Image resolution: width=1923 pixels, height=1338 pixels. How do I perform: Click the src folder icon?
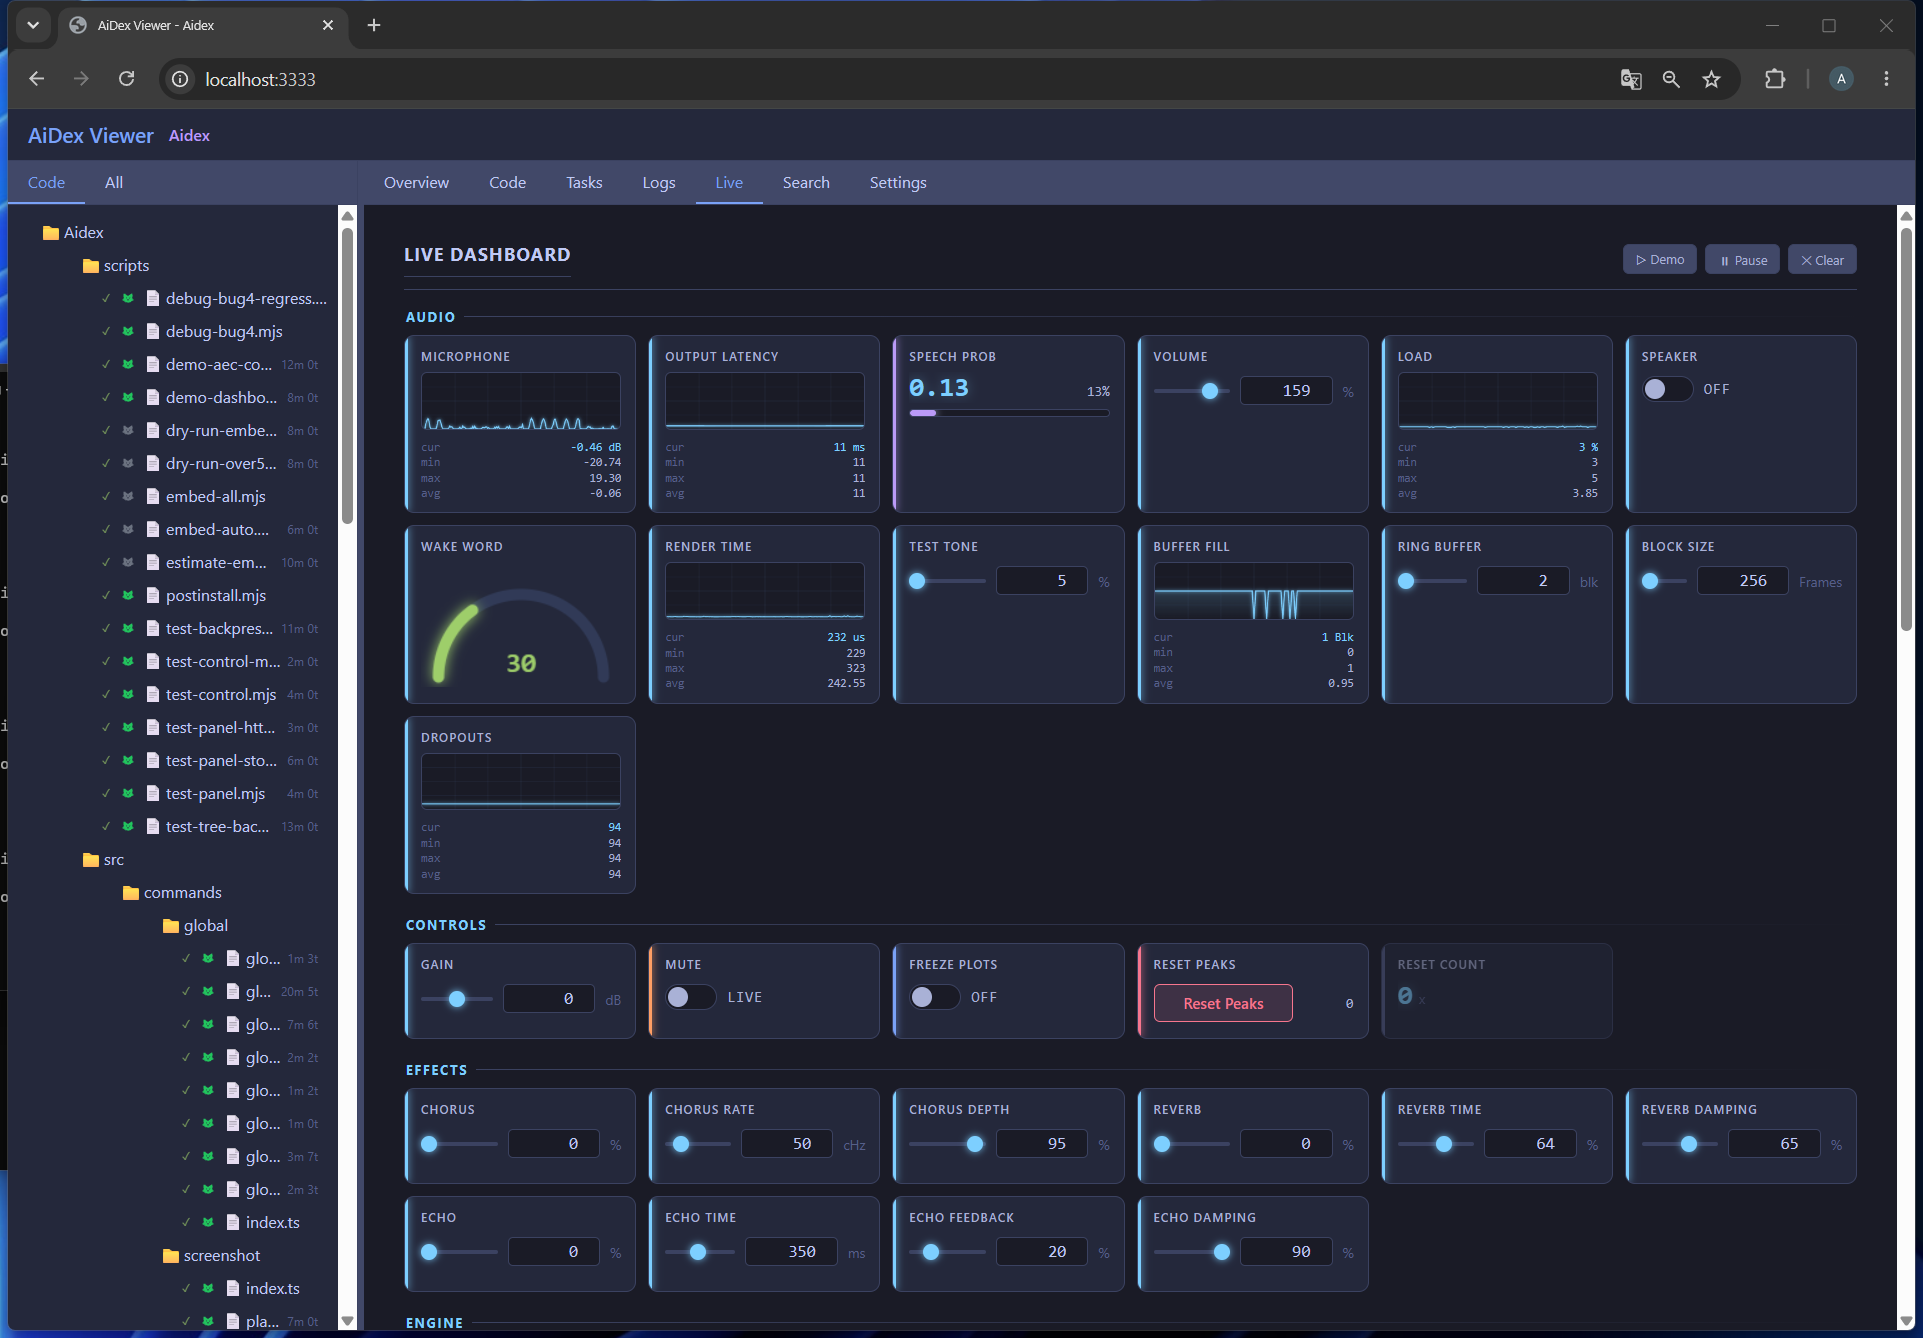(x=91, y=860)
